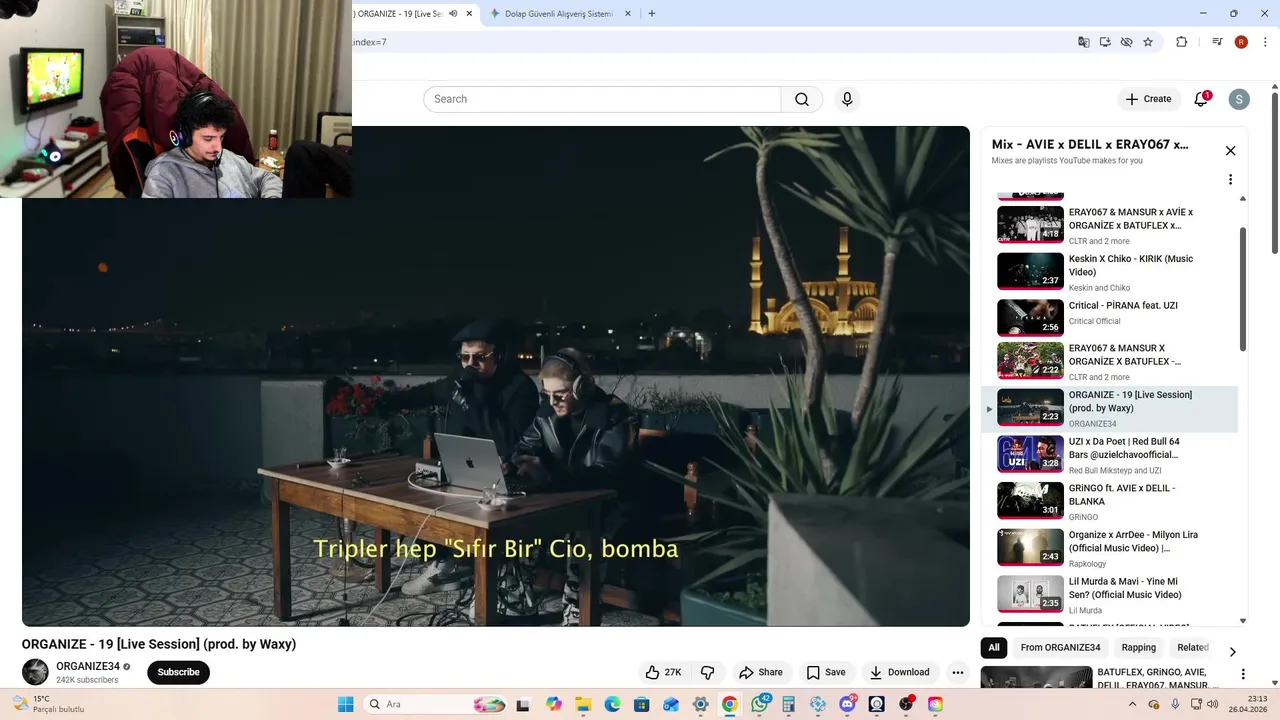Select the Rapping filter chip

1138,648
